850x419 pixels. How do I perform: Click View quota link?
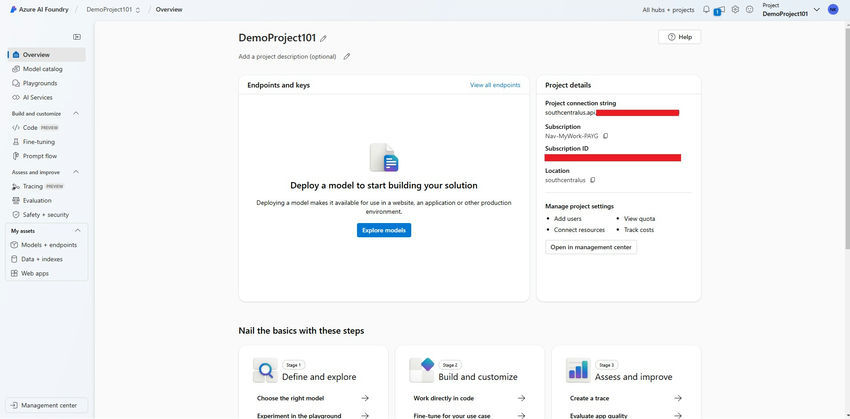click(x=639, y=218)
